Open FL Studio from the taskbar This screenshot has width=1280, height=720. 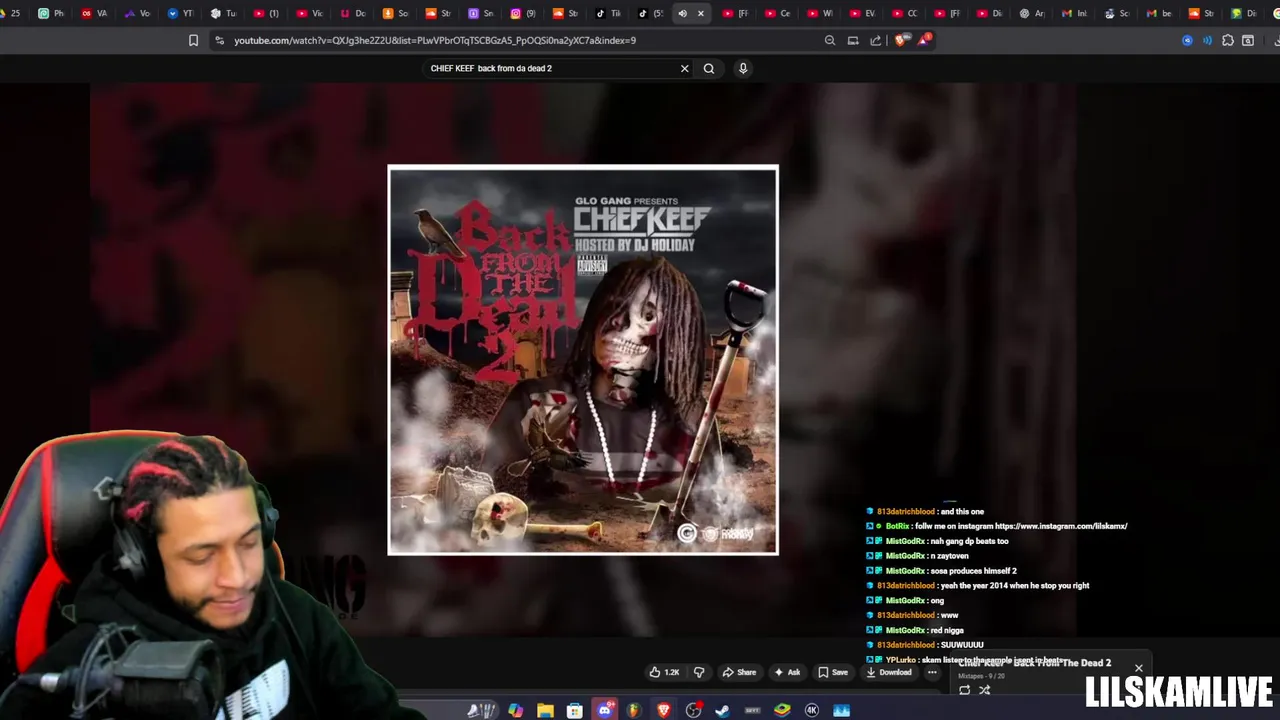(634, 710)
